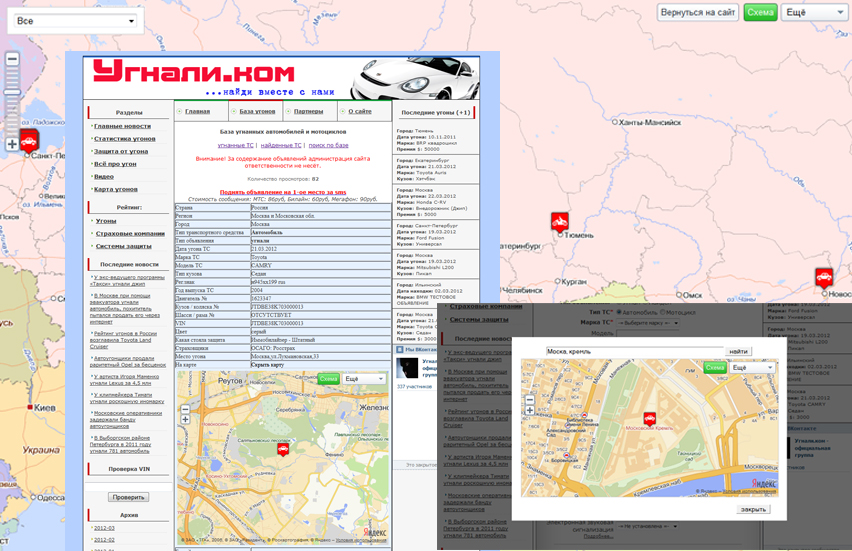The height and width of the screenshot is (551, 852).
Task: Open Главные новости section
Action: [122, 126]
